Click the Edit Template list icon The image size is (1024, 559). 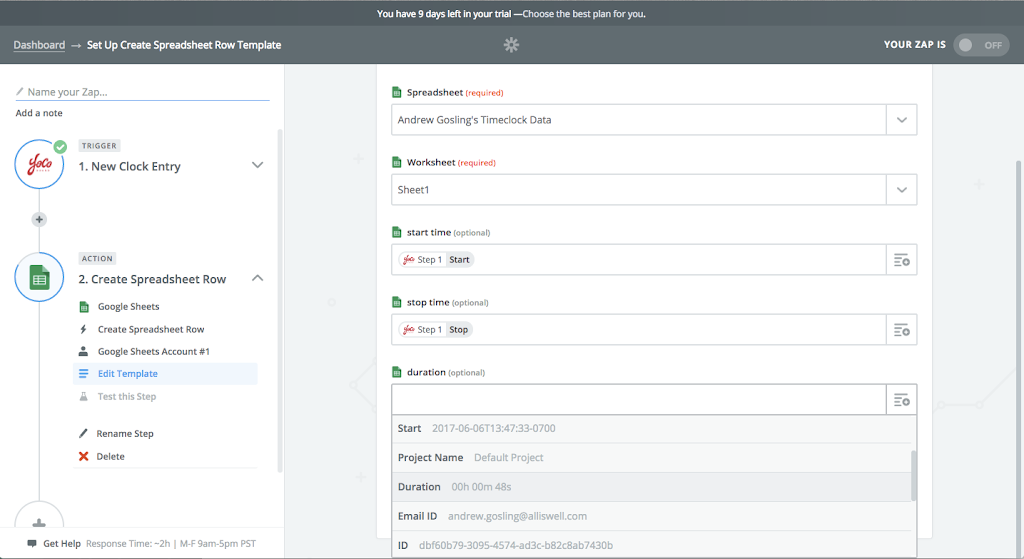tap(84, 374)
